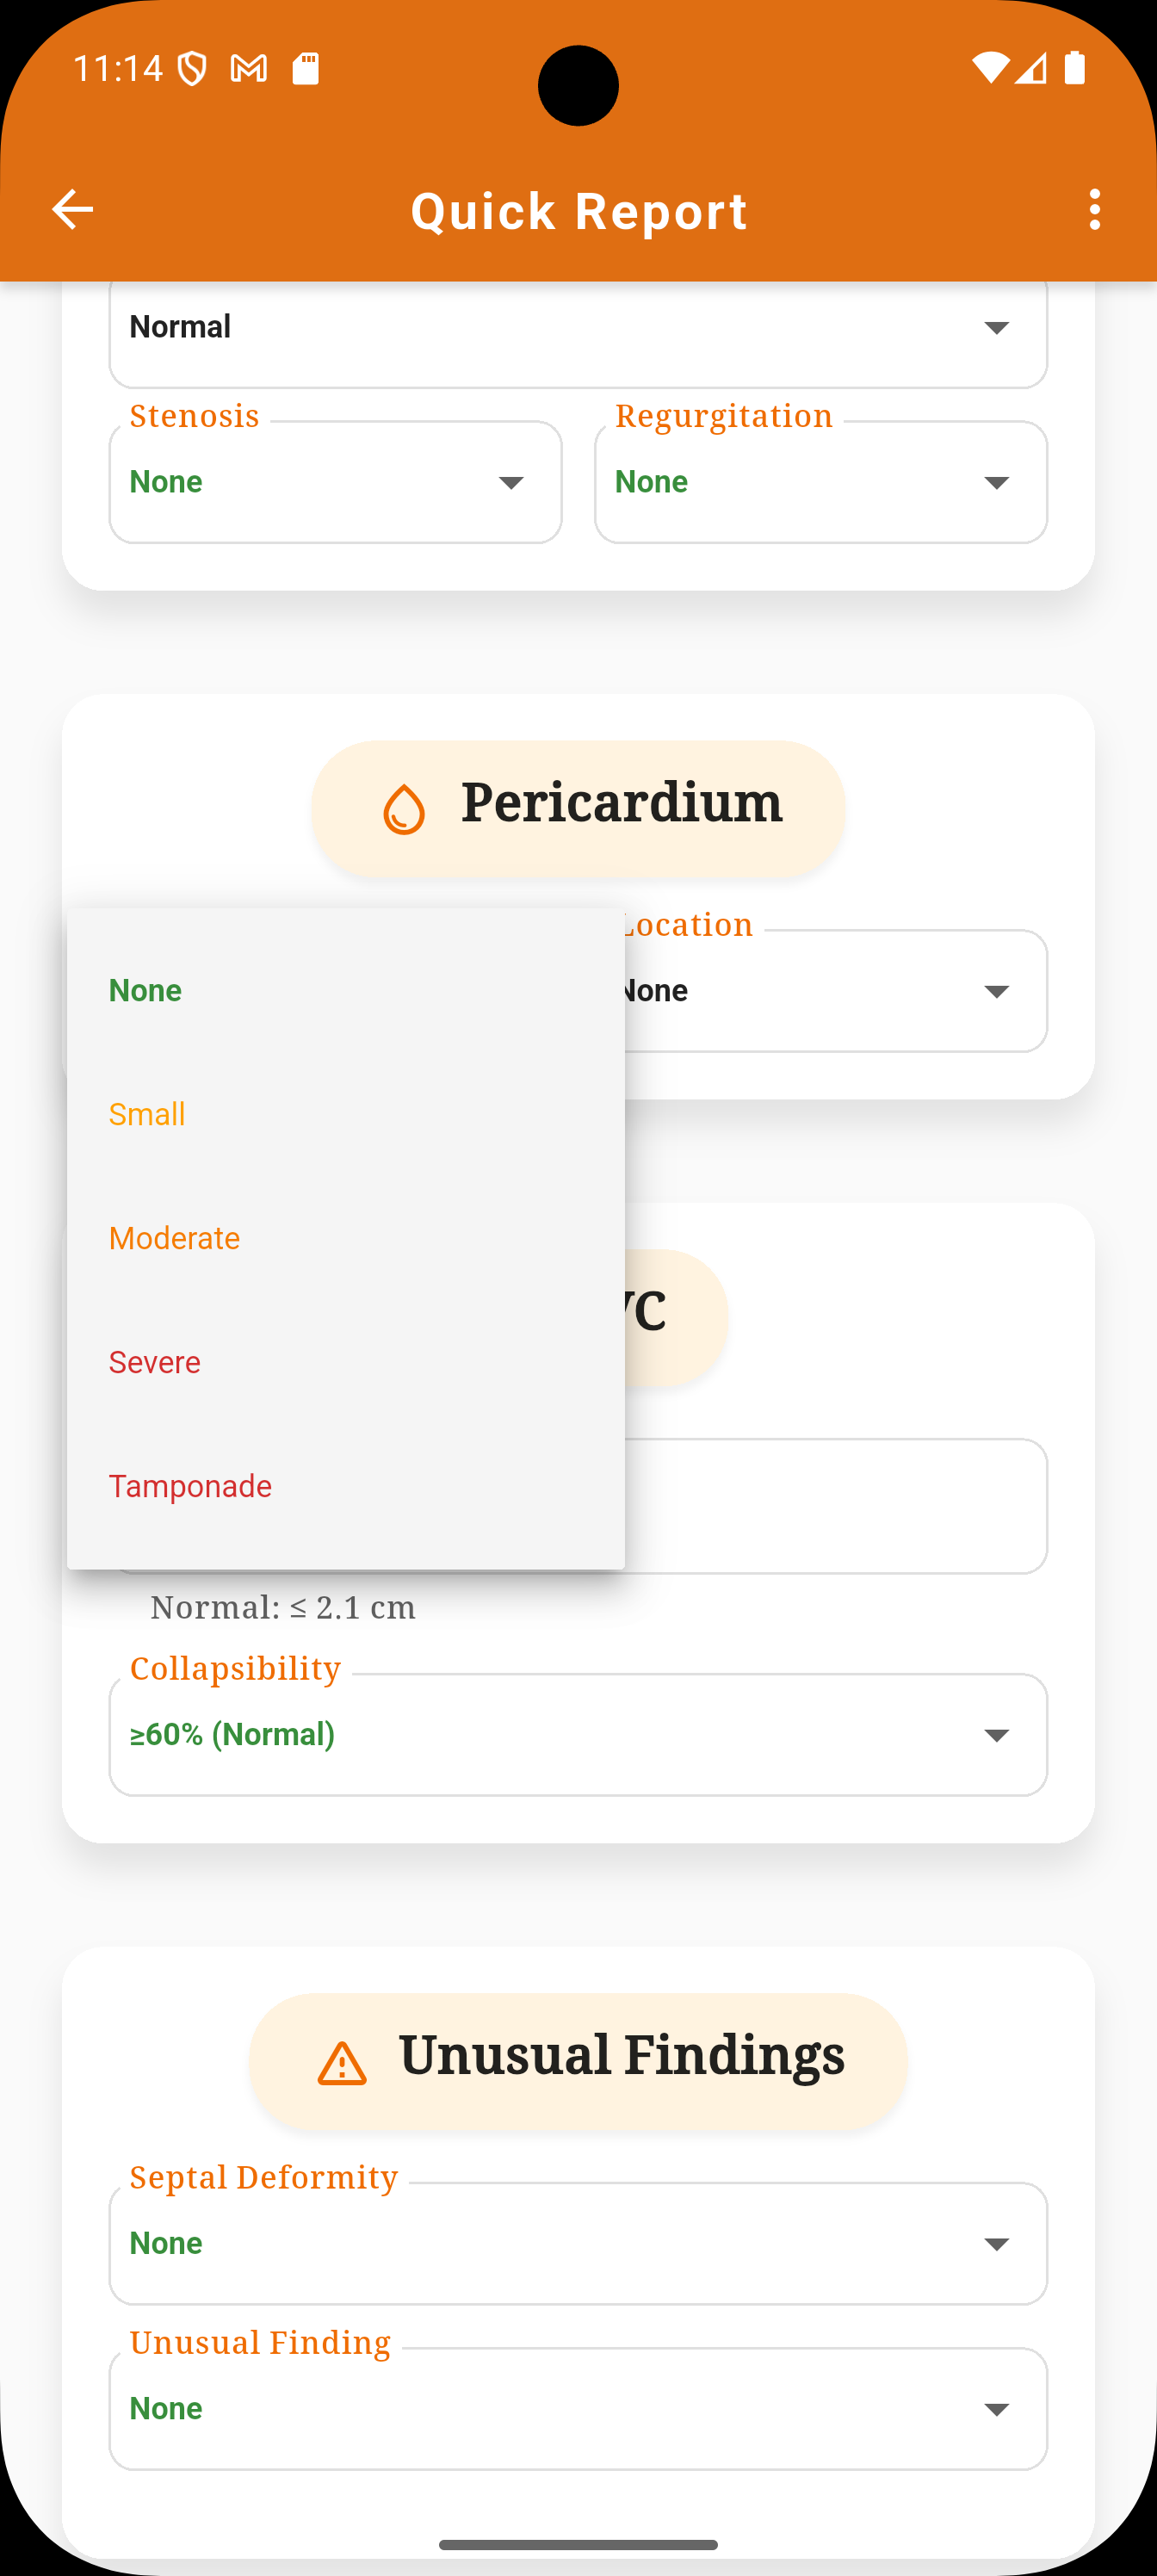The width and height of the screenshot is (1157, 2576).
Task: Select Small from the effusion list
Action: coord(346,1115)
